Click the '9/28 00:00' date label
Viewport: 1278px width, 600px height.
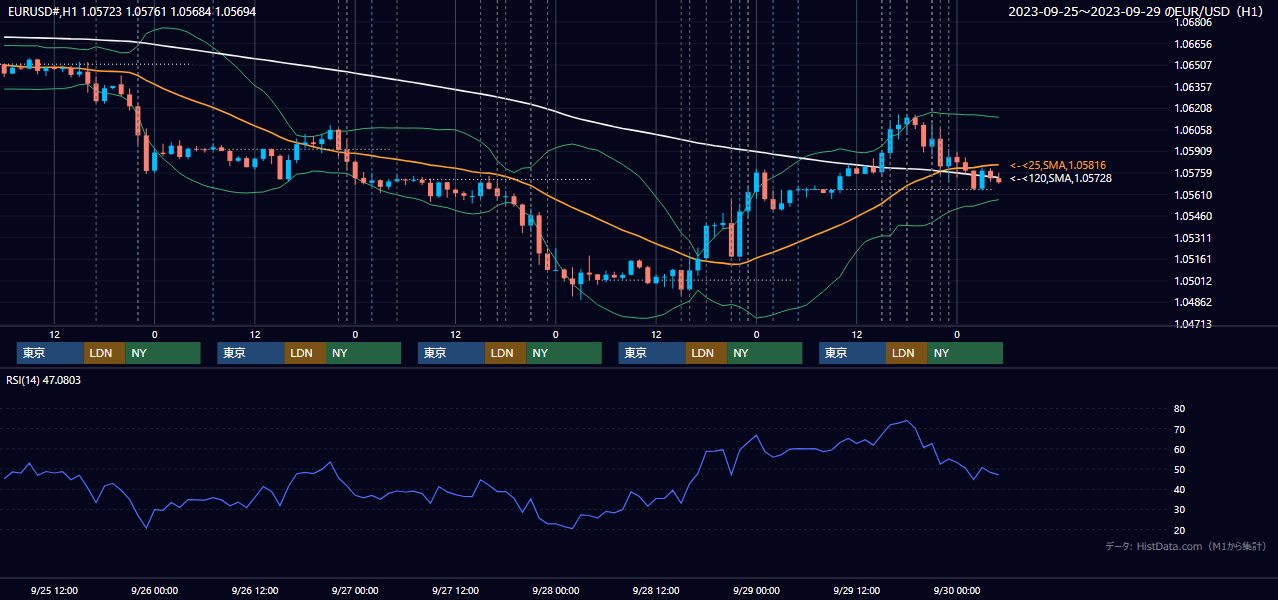pyautogui.click(x=556, y=590)
